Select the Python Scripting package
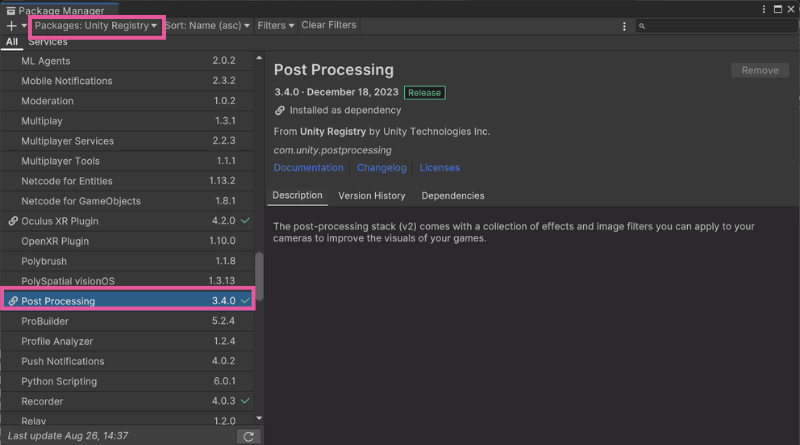The height and width of the screenshot is (445, 800). pyautogui.click(x=128, y=381)
